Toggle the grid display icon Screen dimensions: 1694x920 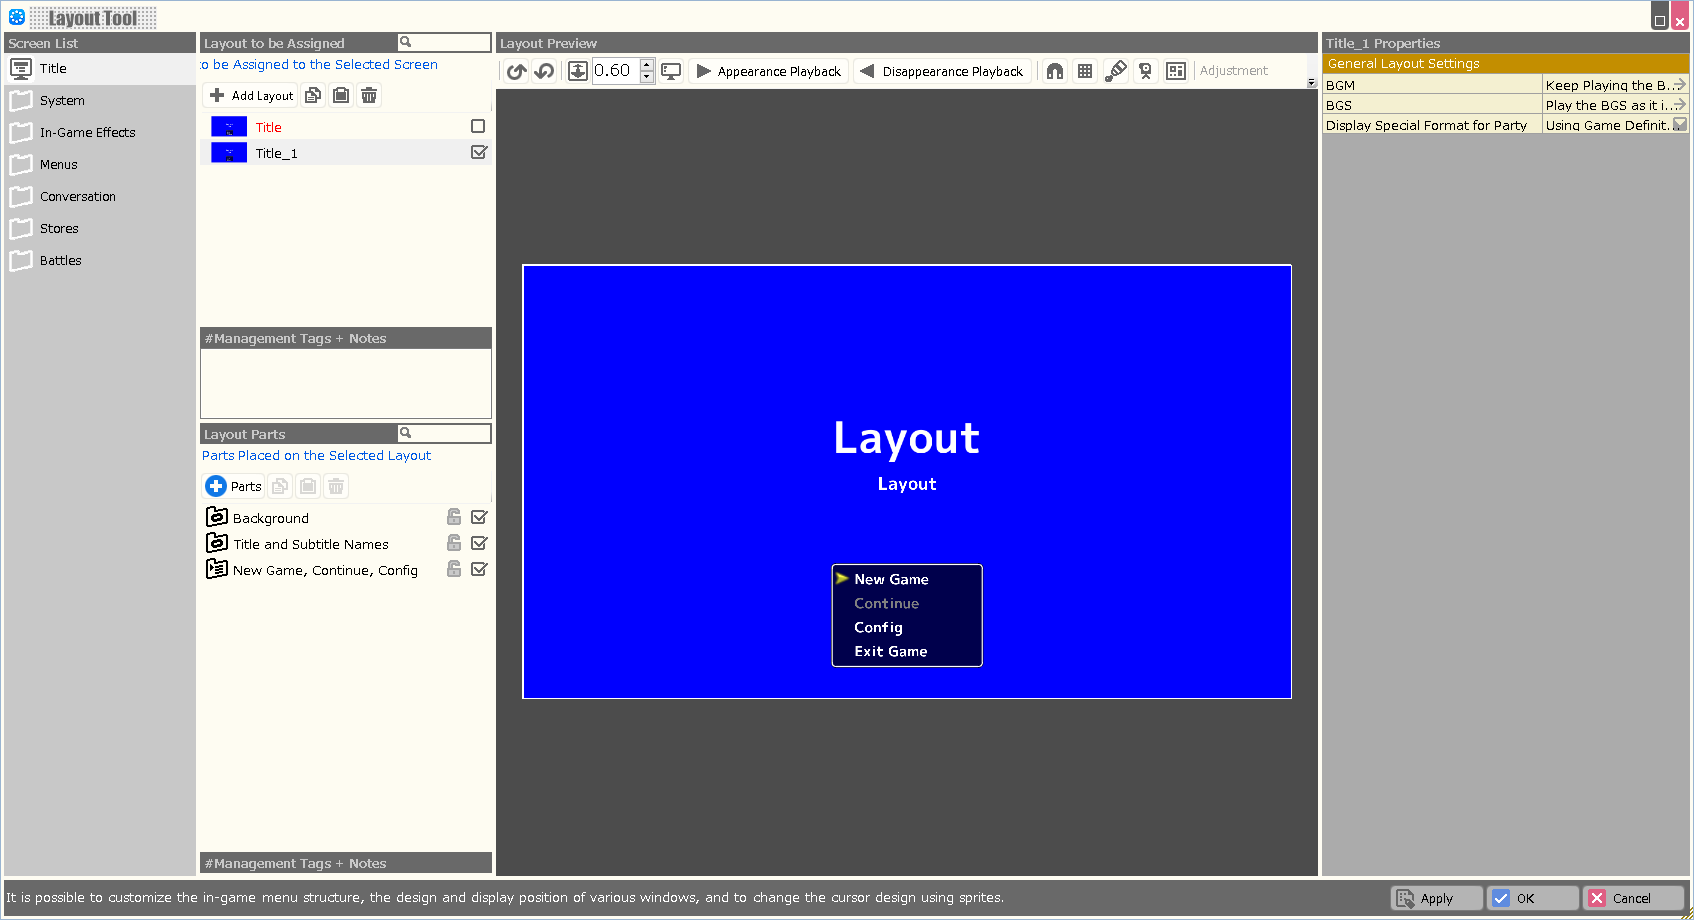[1085, 71]
